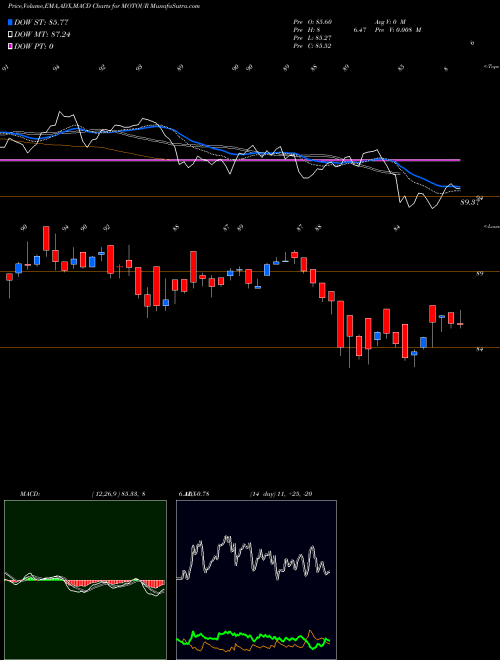
Task: Click the last candlestick on price chart
Action: click(x=460, y=324)
